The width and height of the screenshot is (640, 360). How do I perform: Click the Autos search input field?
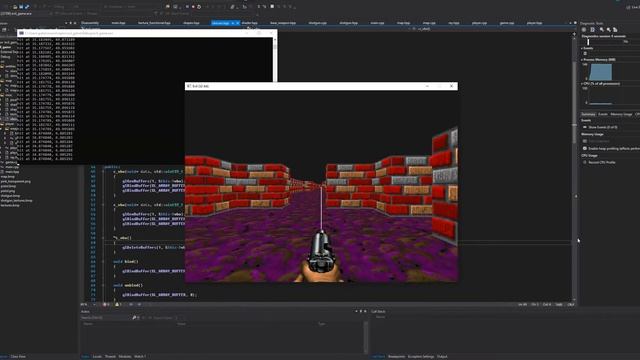[x=105, y=318]
